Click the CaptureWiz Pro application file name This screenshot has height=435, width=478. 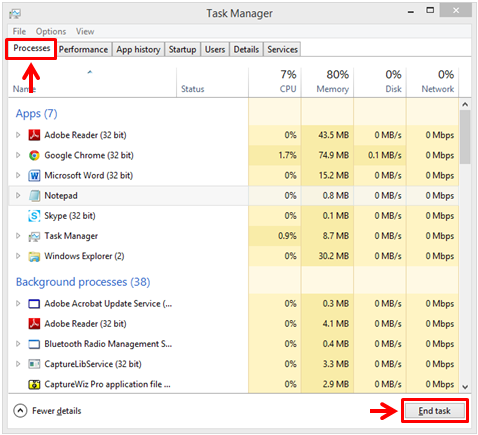107,384
